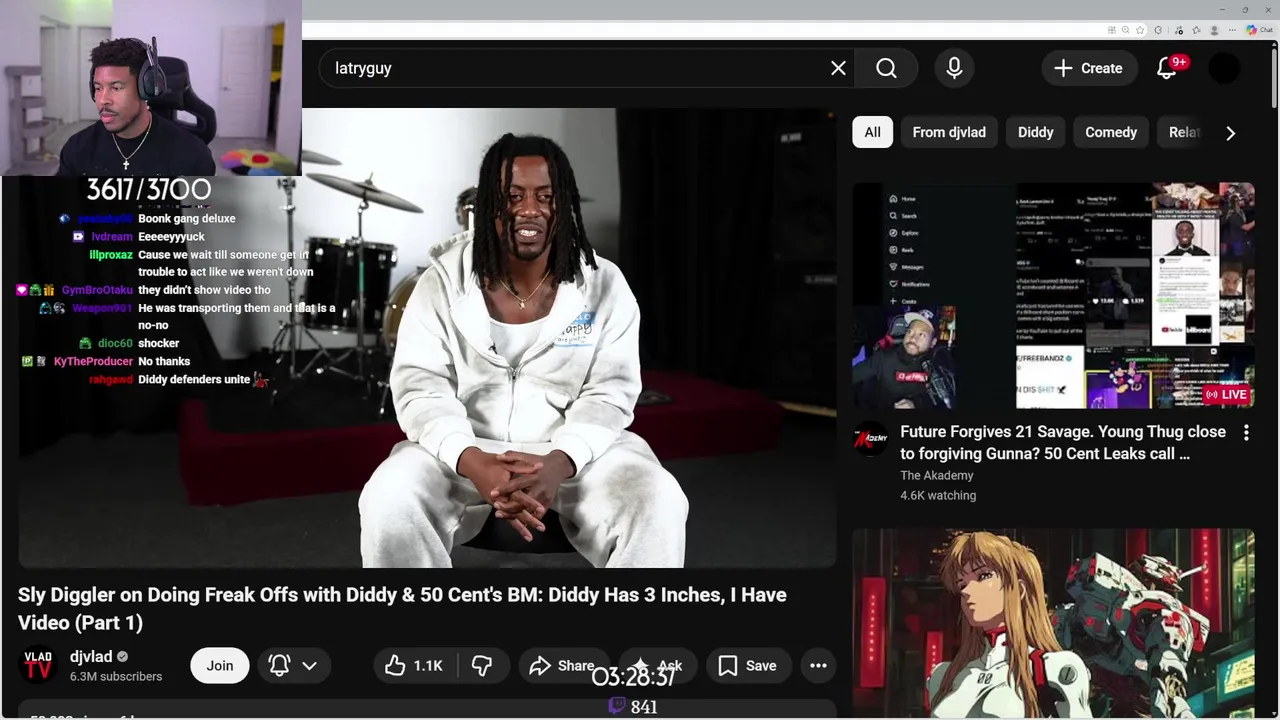Open The Akademy channel name link
Viewport: 1280px width, 720px height.
(x=936, y=475)
